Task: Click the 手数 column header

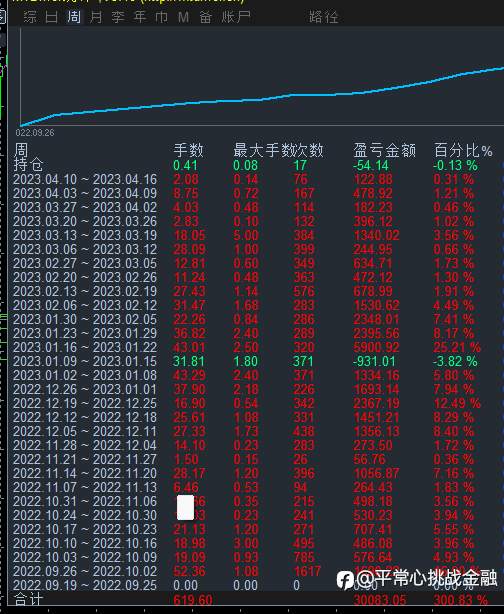Action: click(x=188, y=150)
